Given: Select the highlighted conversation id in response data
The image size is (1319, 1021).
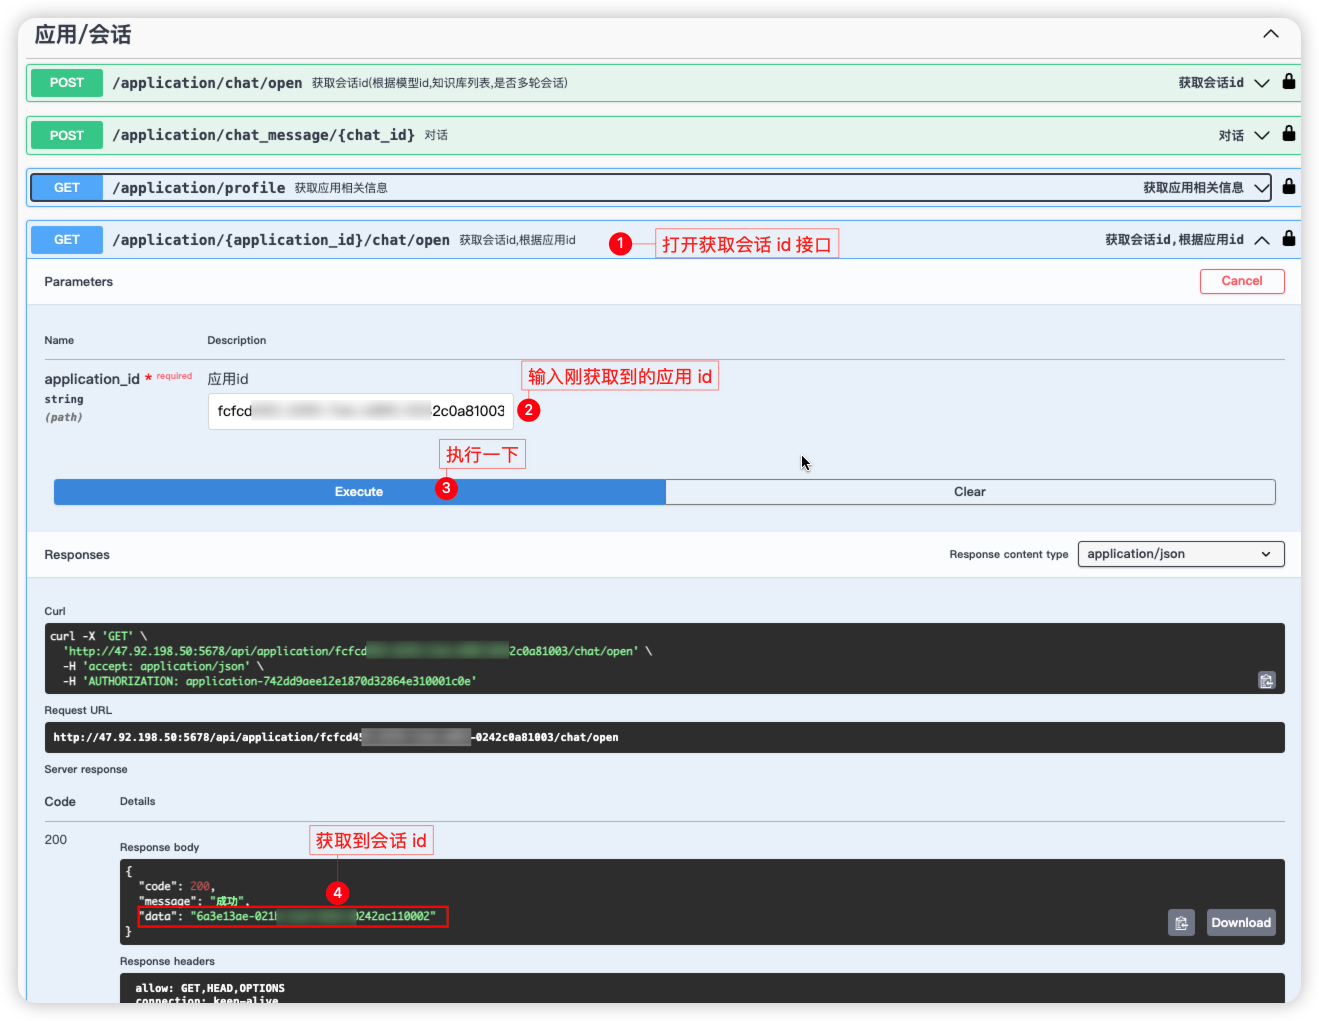Looking at the screenshot, I should tap(290, 916).
